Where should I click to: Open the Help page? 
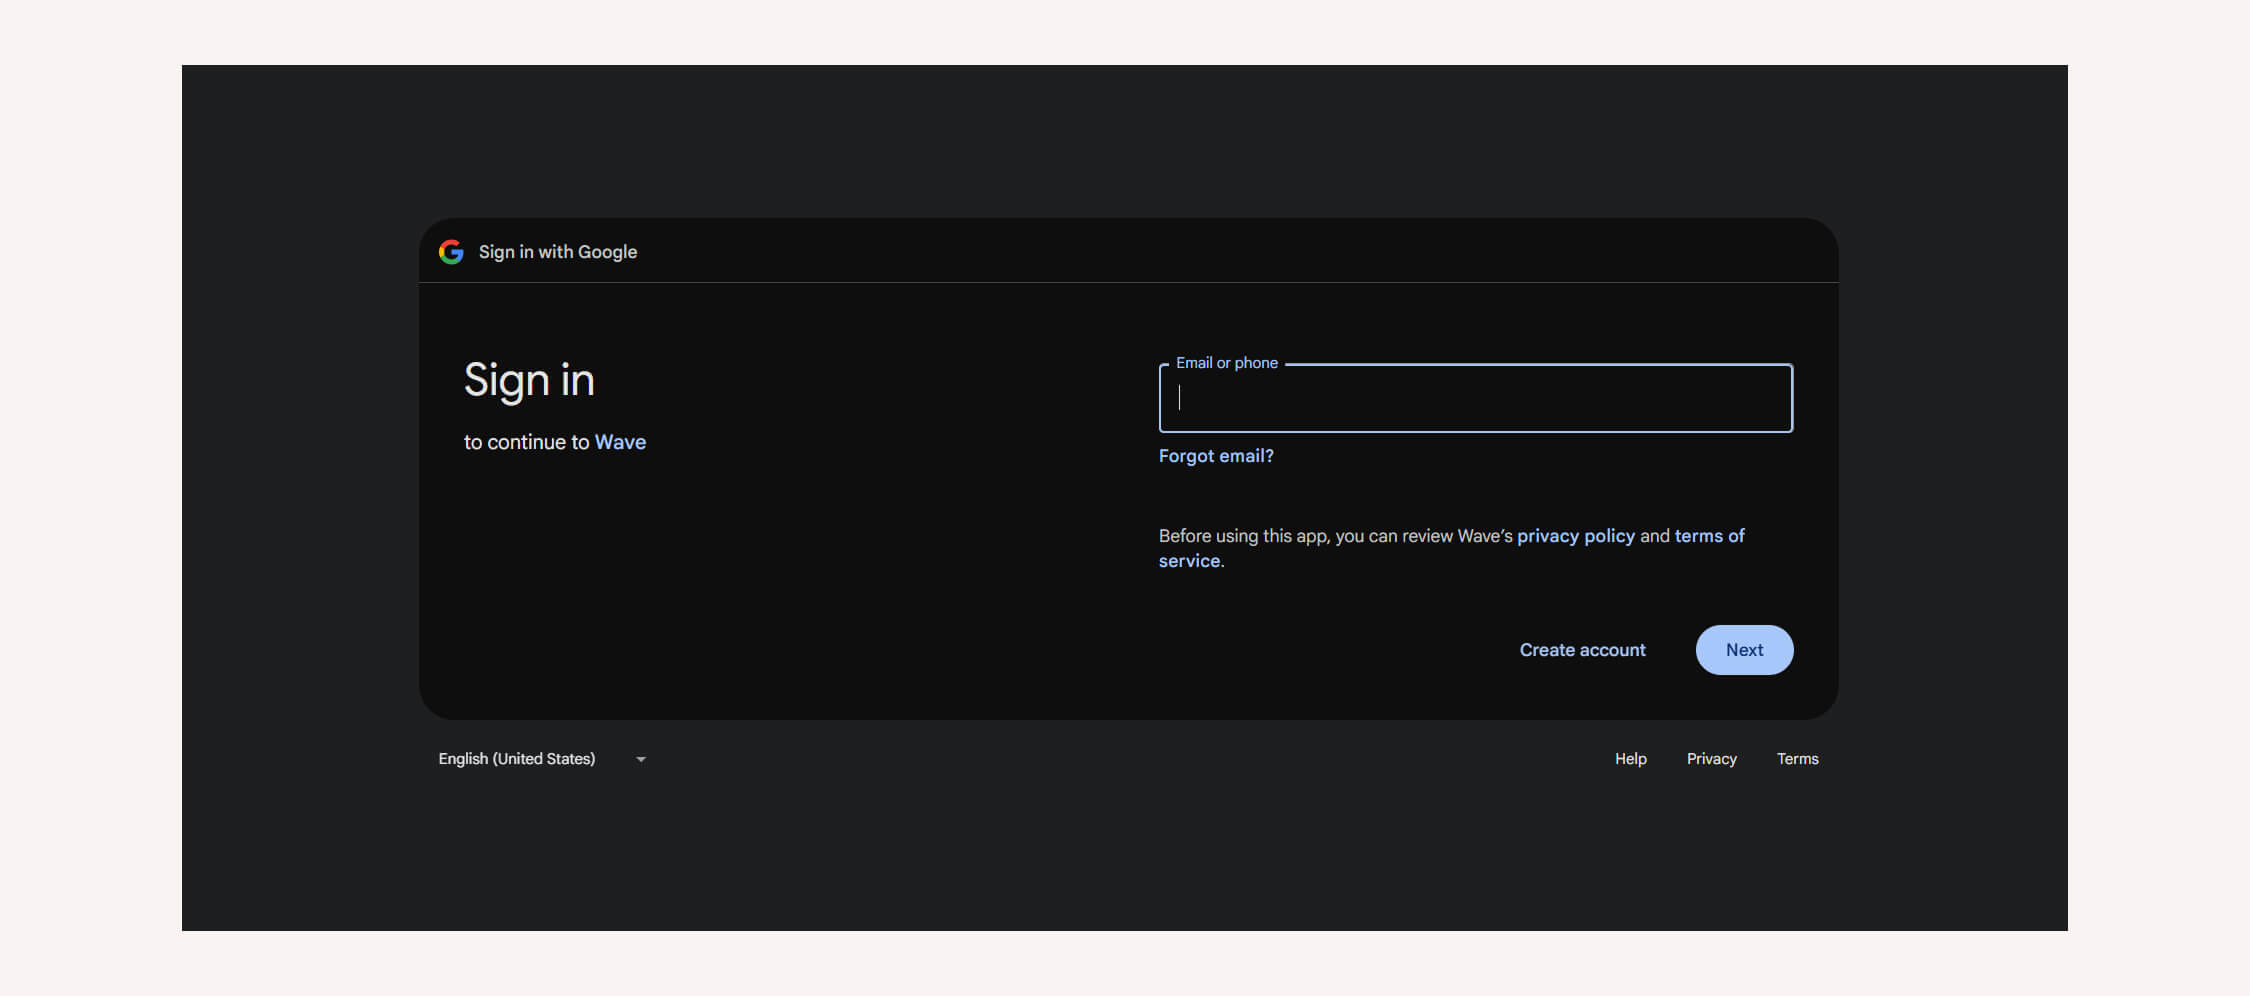(1630, 758)
